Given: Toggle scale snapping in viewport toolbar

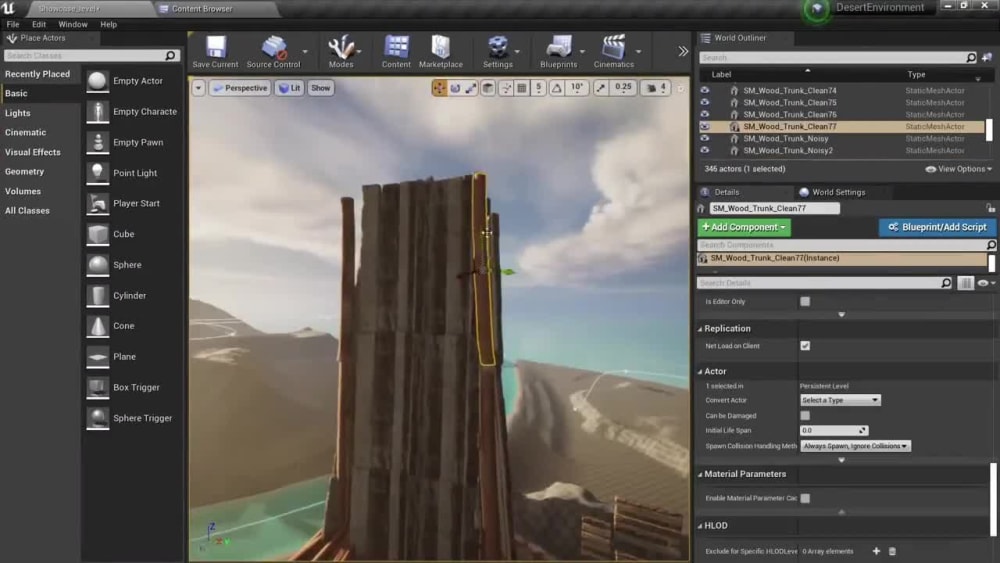Looking at the screenshot, I should coord(601,88).
